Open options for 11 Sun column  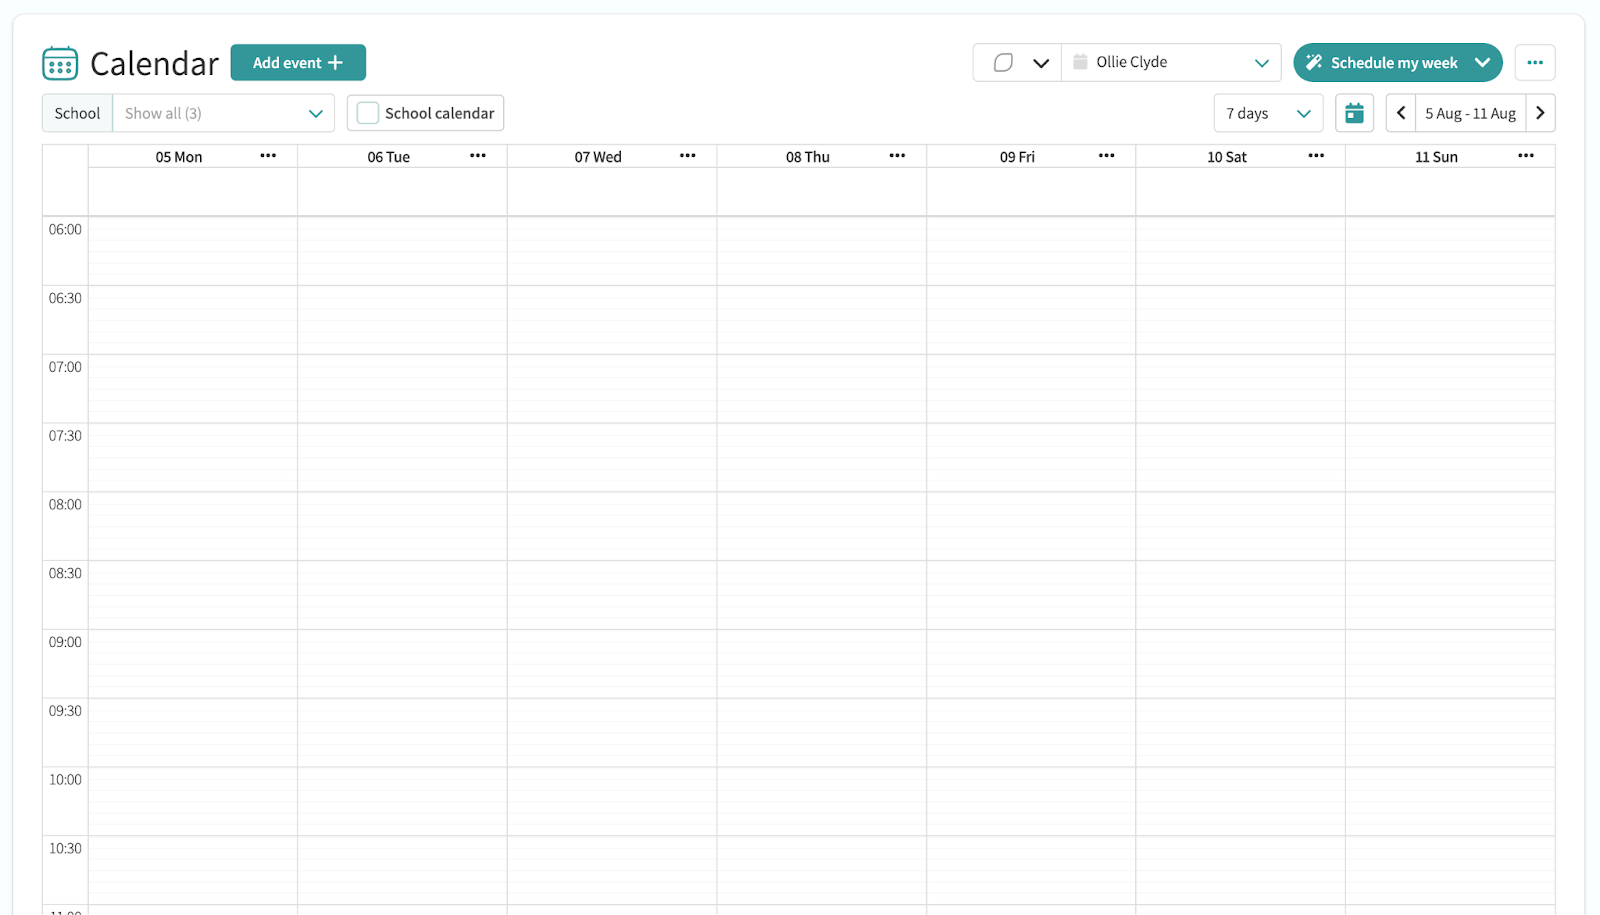1525,156
